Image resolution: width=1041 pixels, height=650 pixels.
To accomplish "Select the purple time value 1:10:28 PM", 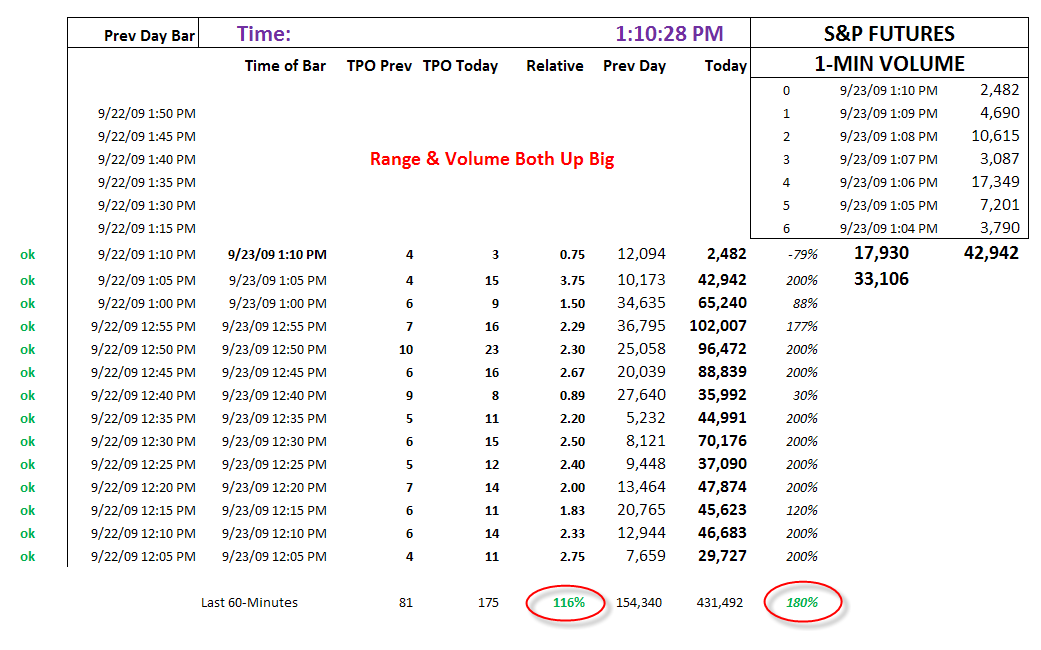I will pos(669,34).
